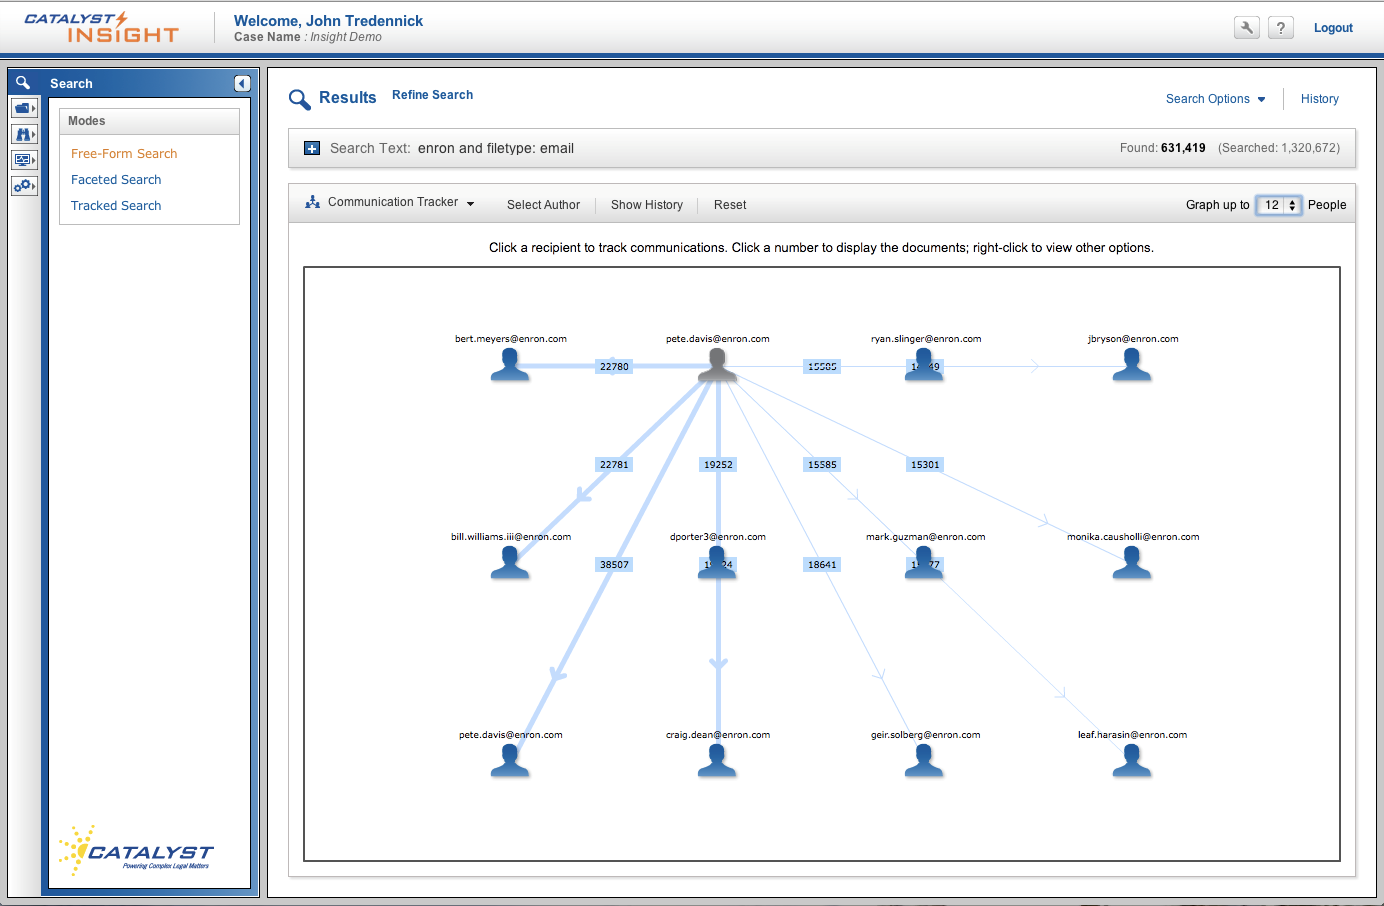Click craig.dean@enron.com person icon
Screen dimensions: 1384x906
point(717,761)
